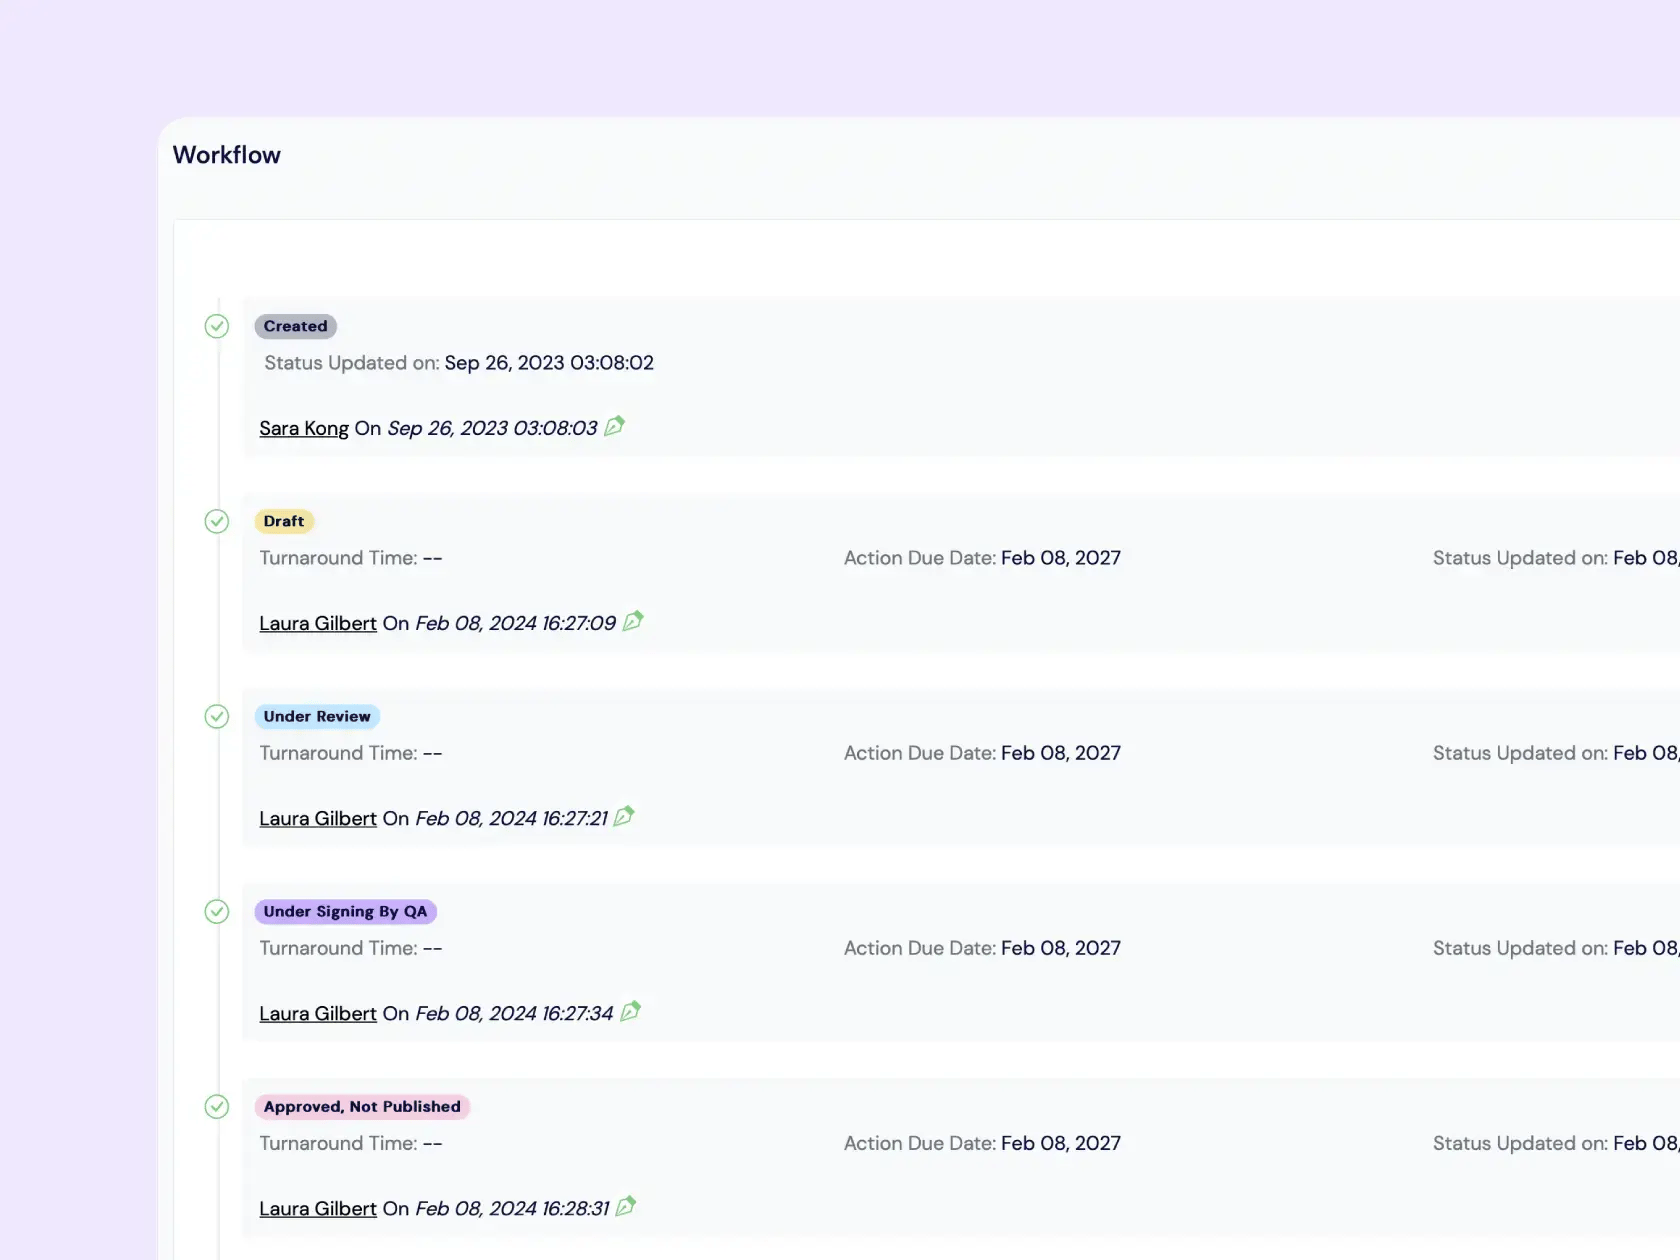Open Laura Gilbert link in Under Review step
This screenshot has height=1260, width=1680.
click(x=318, y=818)
